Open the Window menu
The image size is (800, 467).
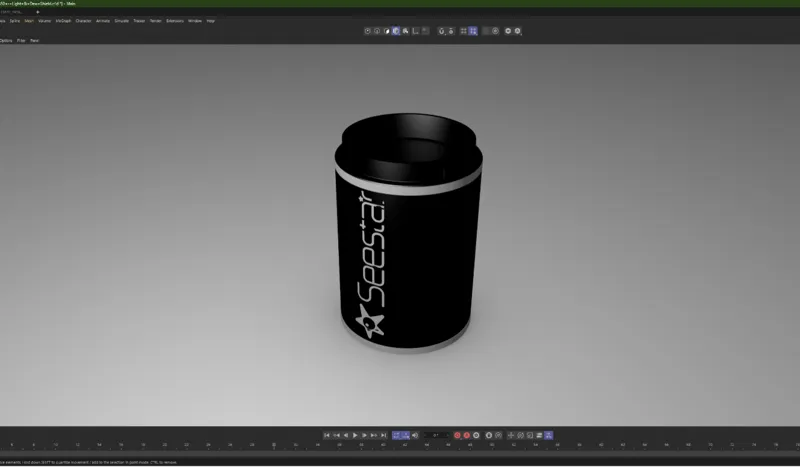(194, 21)
